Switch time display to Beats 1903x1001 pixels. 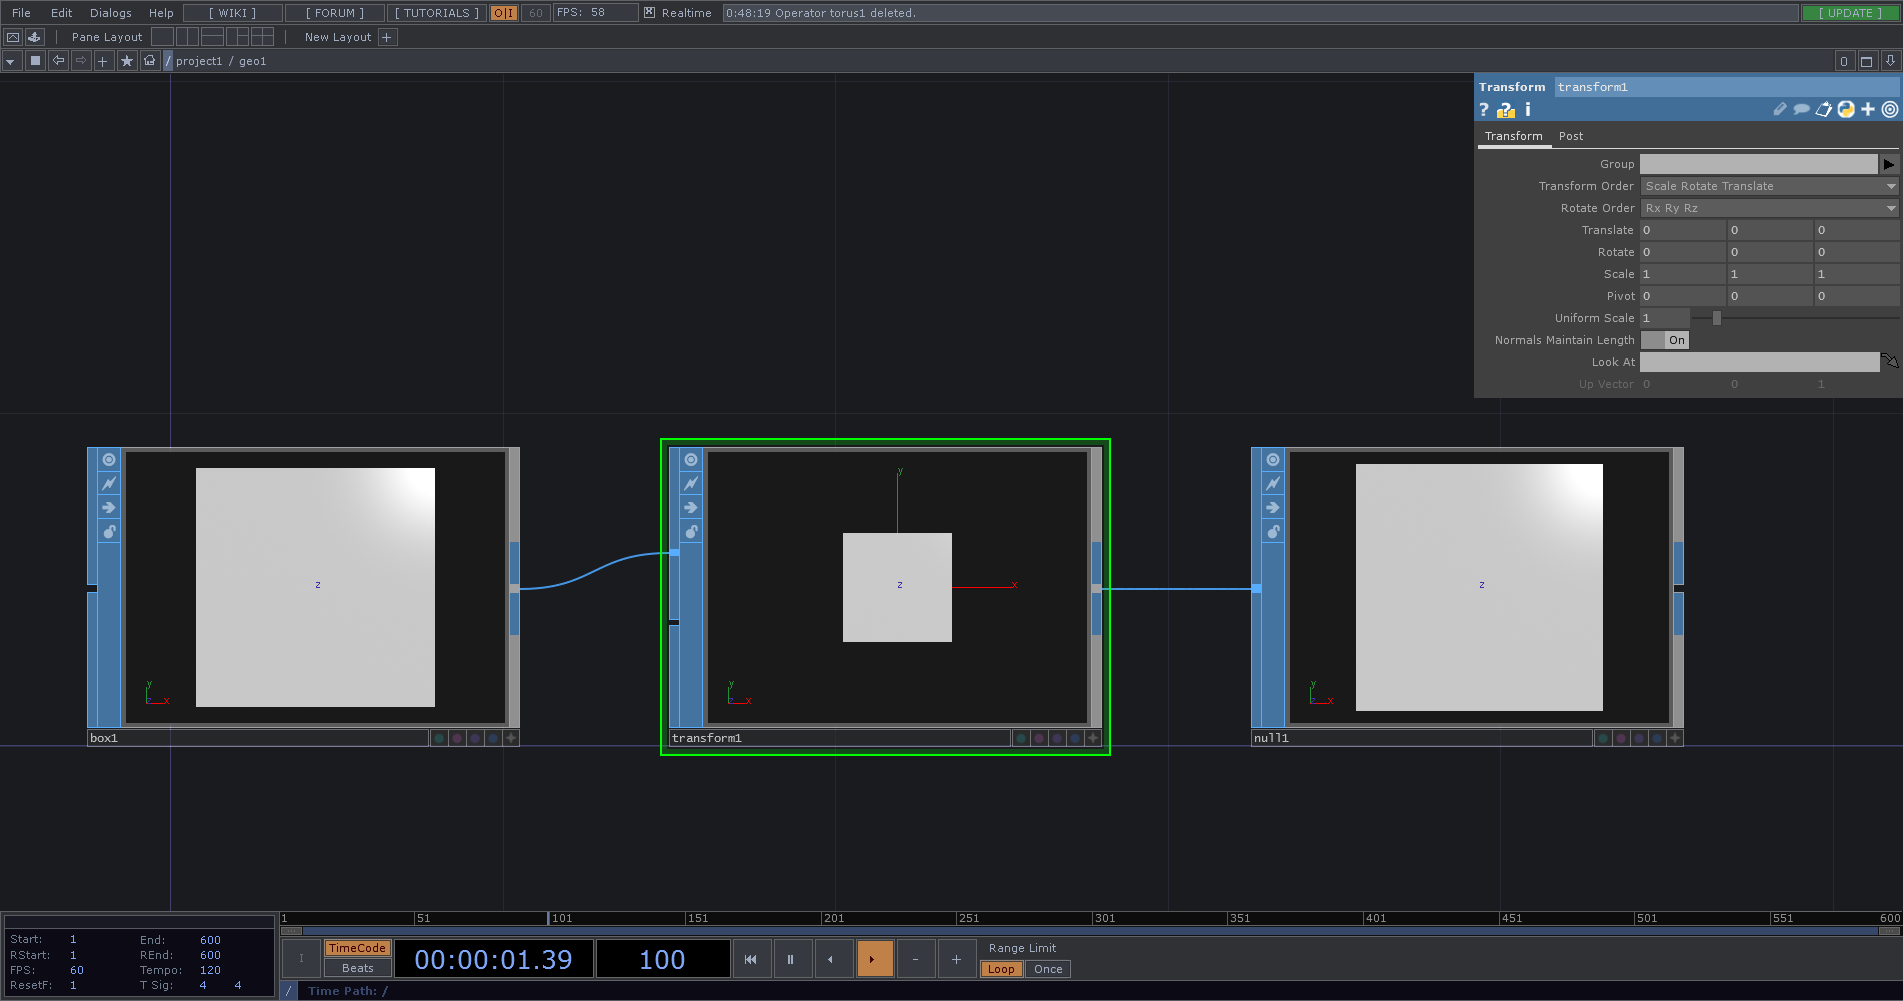click(357, 968)
